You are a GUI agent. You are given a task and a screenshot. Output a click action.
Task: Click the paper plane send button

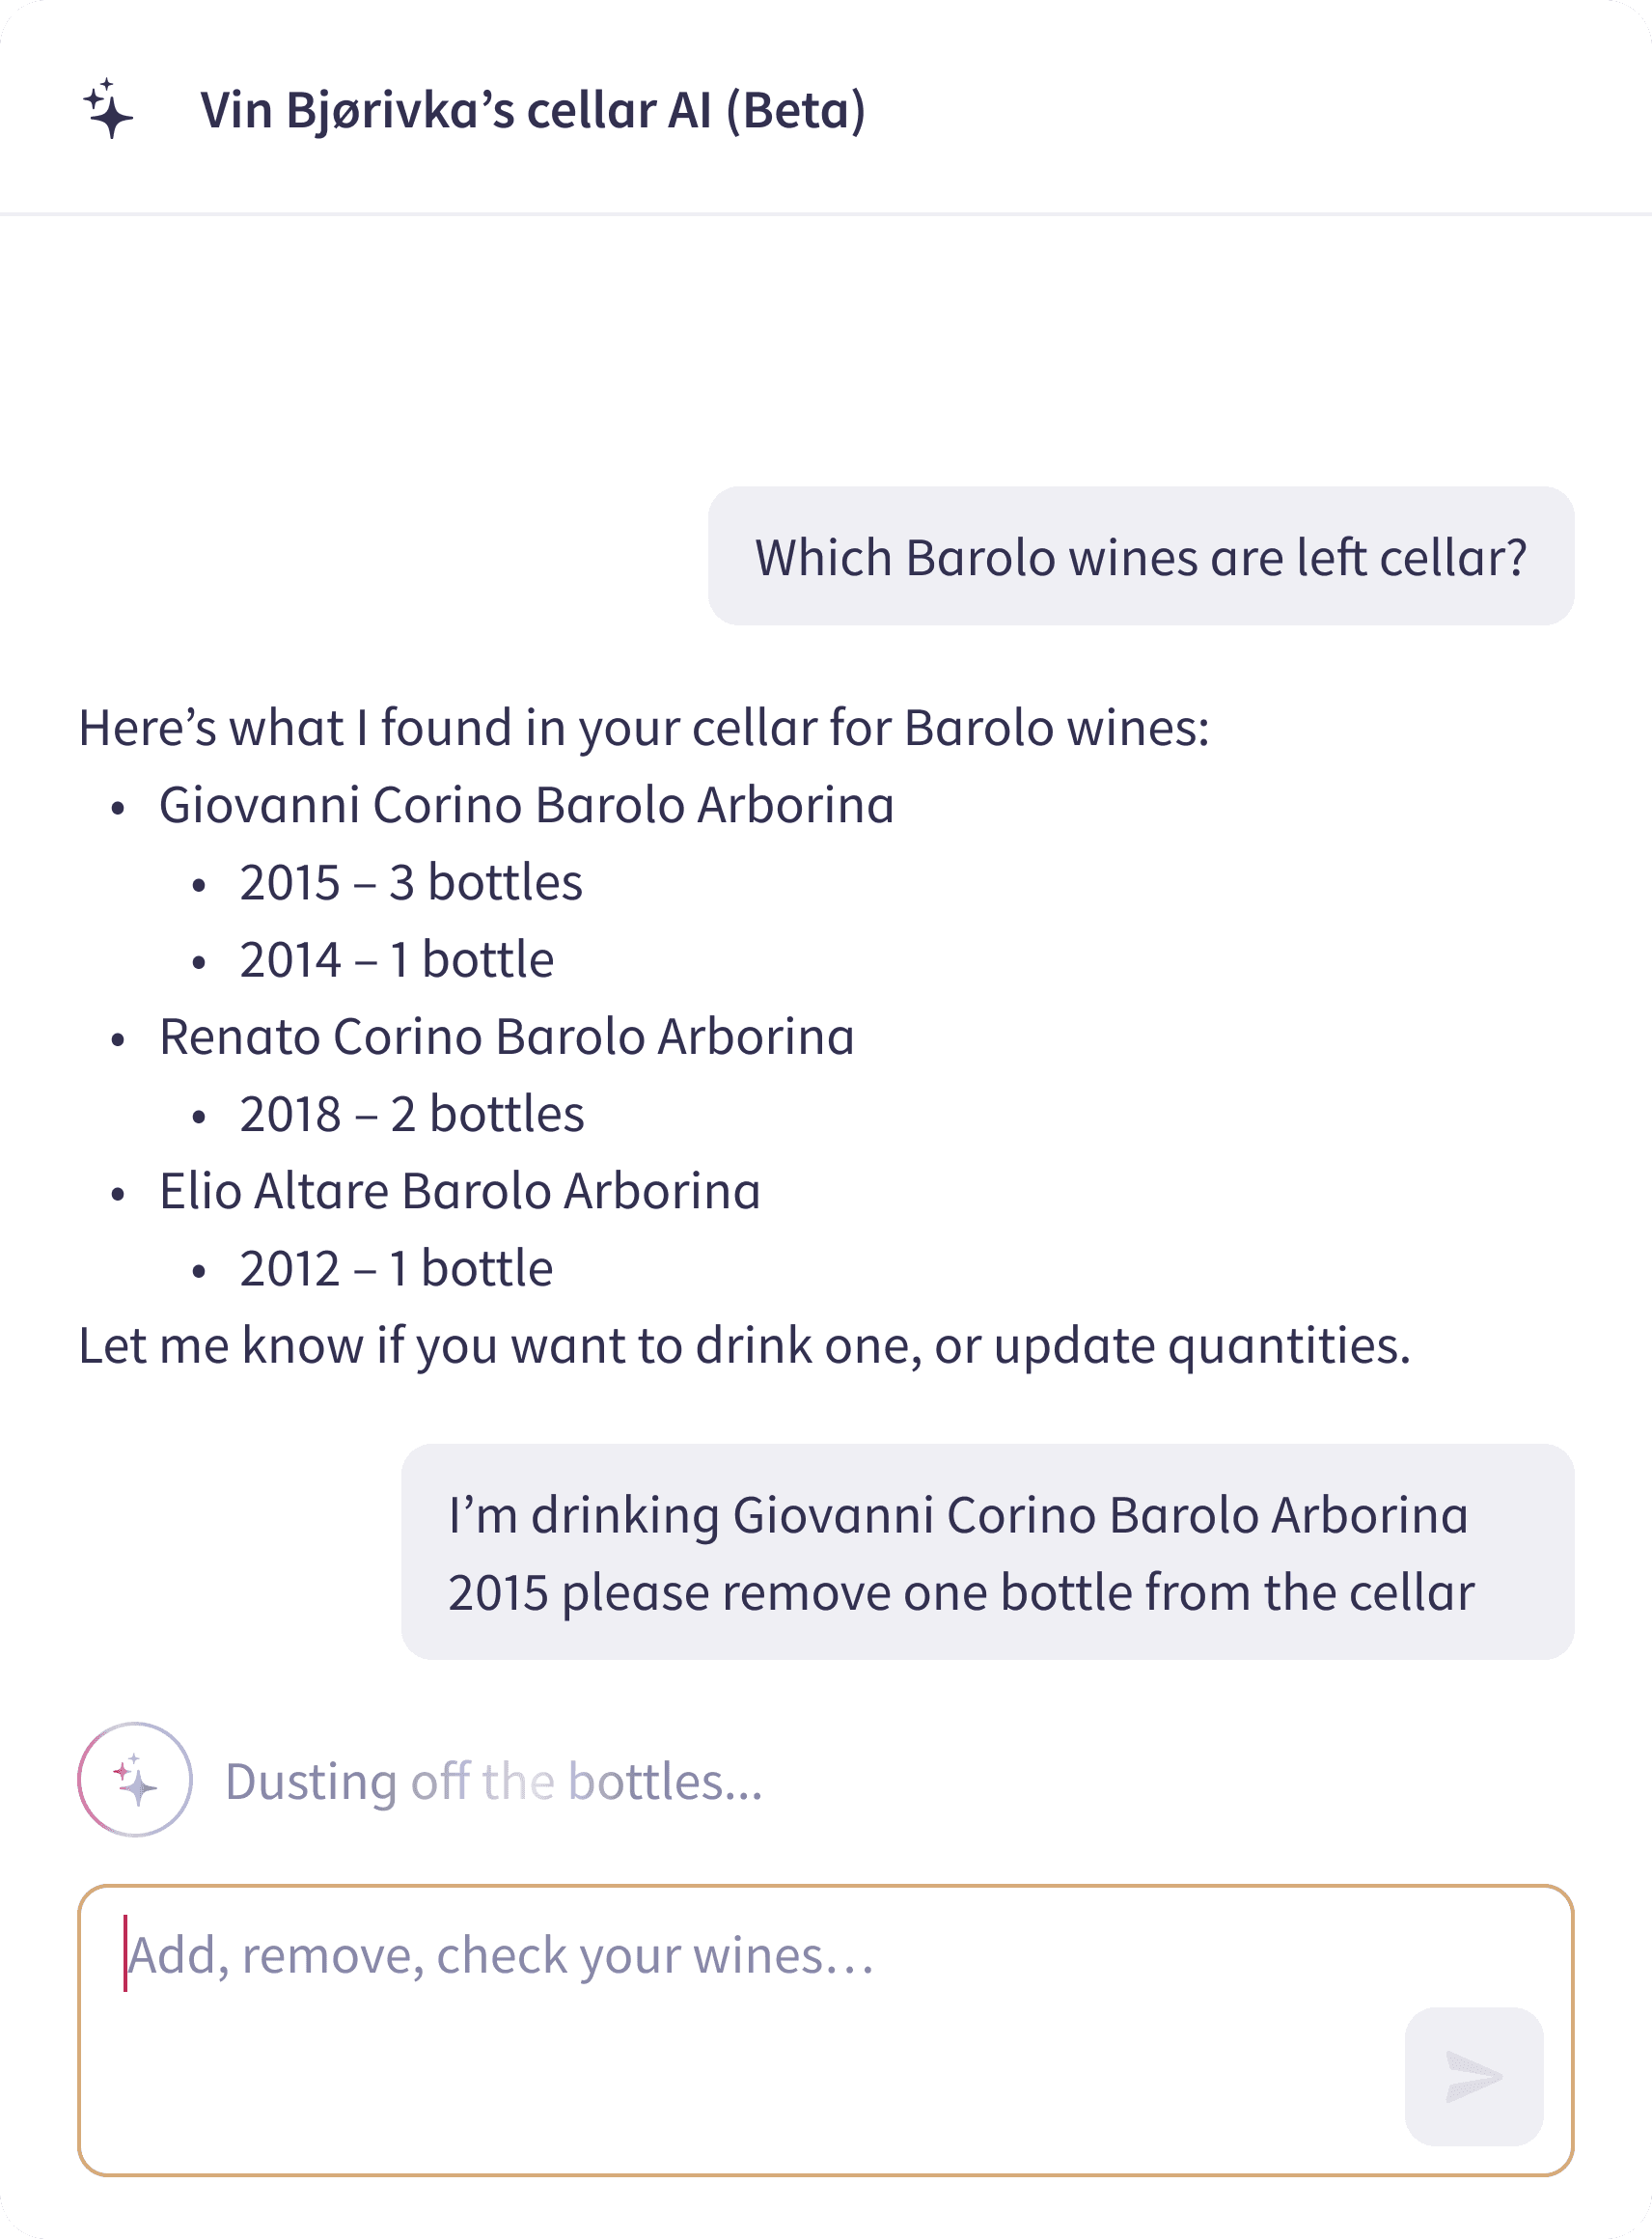(1473, 2076)
